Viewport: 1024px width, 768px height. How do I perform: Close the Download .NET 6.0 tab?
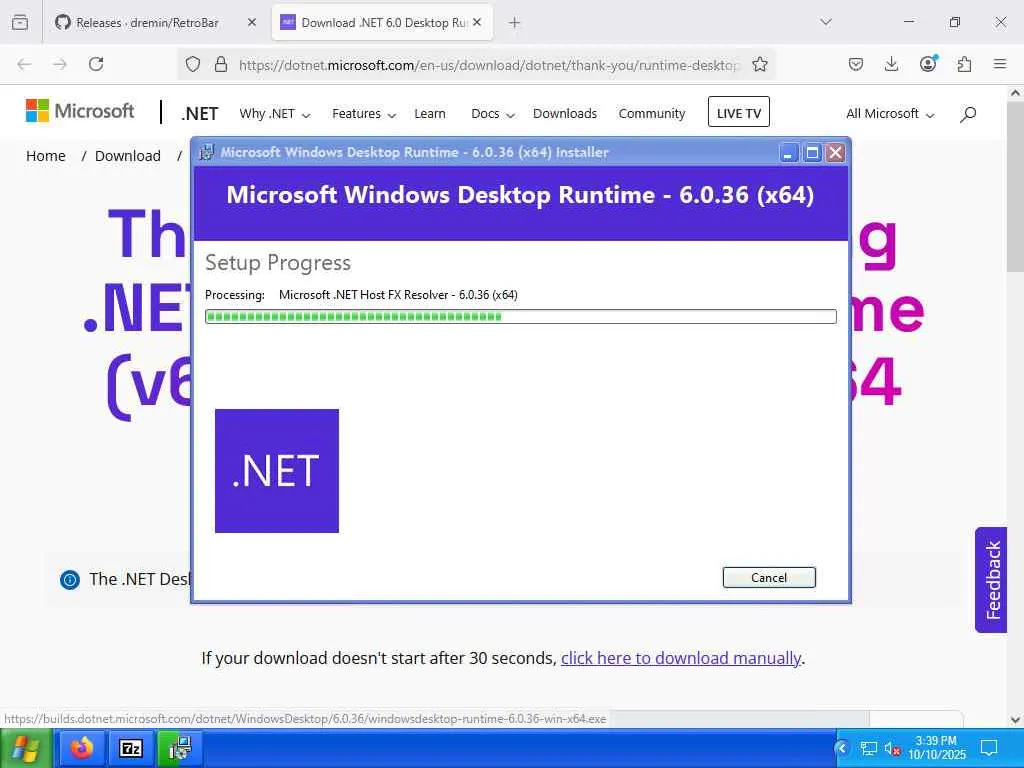pyautogui.click(x=477, y=22)
